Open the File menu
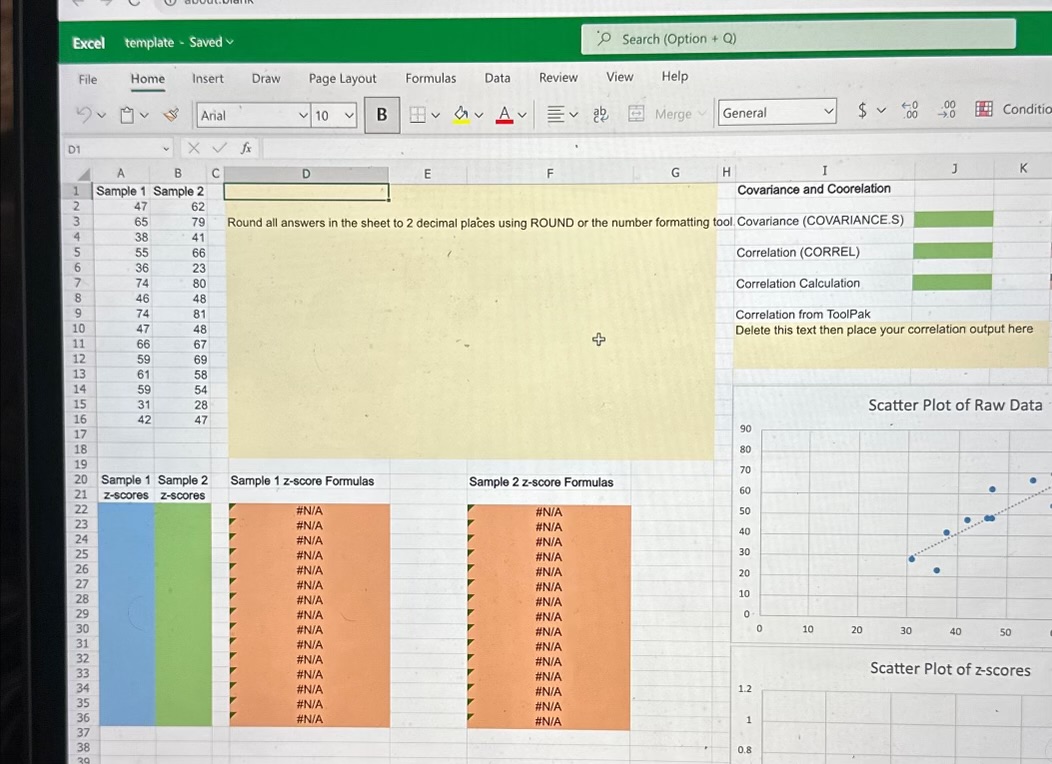Image resolution: width=1052 pixels, height=764 pixels. pyautogui.click(x=88, y=79)
